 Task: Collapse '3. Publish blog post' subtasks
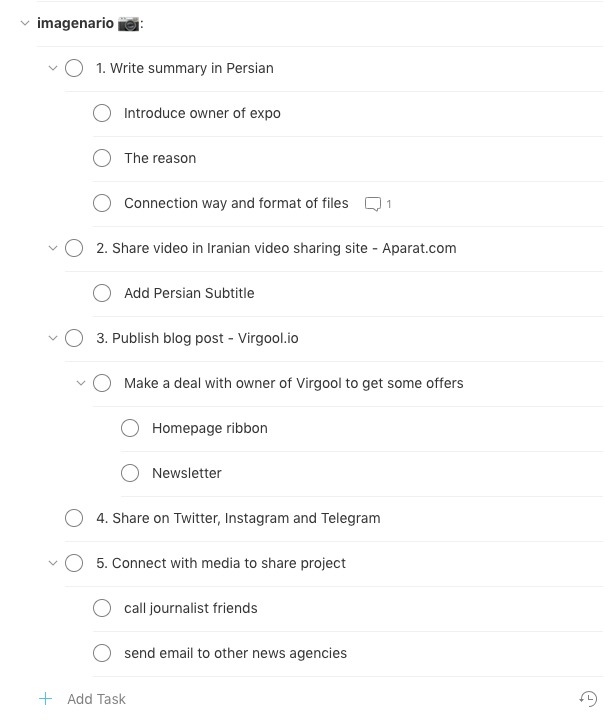pos(53,338)
